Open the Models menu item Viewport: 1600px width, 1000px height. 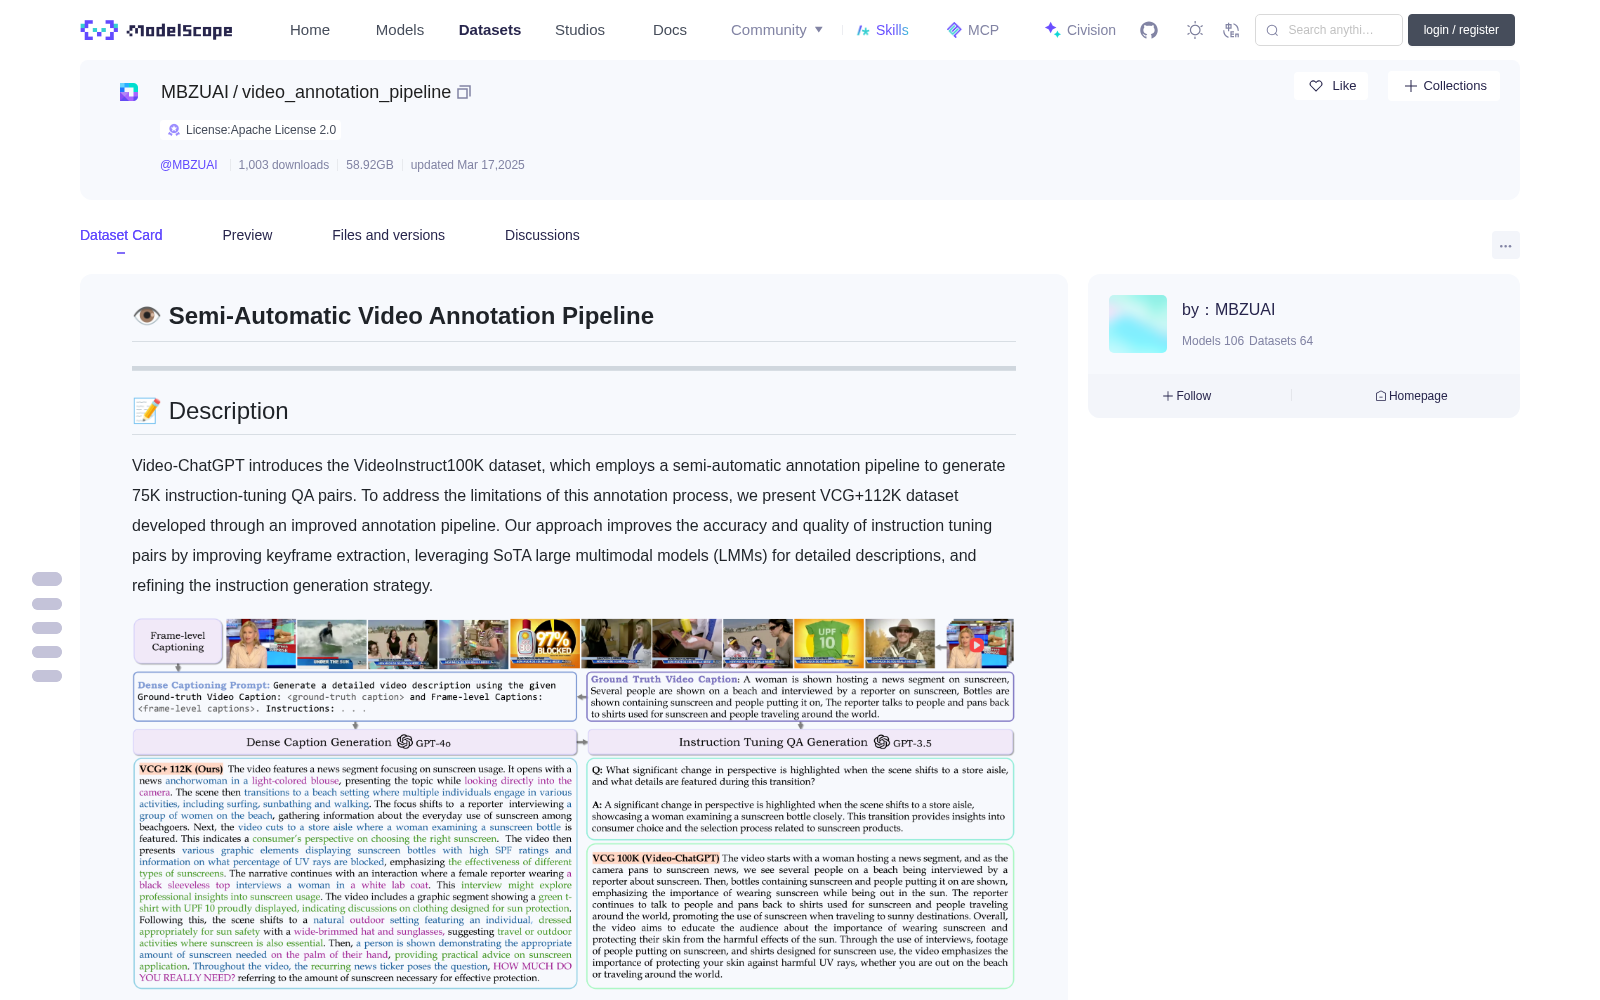400,30
